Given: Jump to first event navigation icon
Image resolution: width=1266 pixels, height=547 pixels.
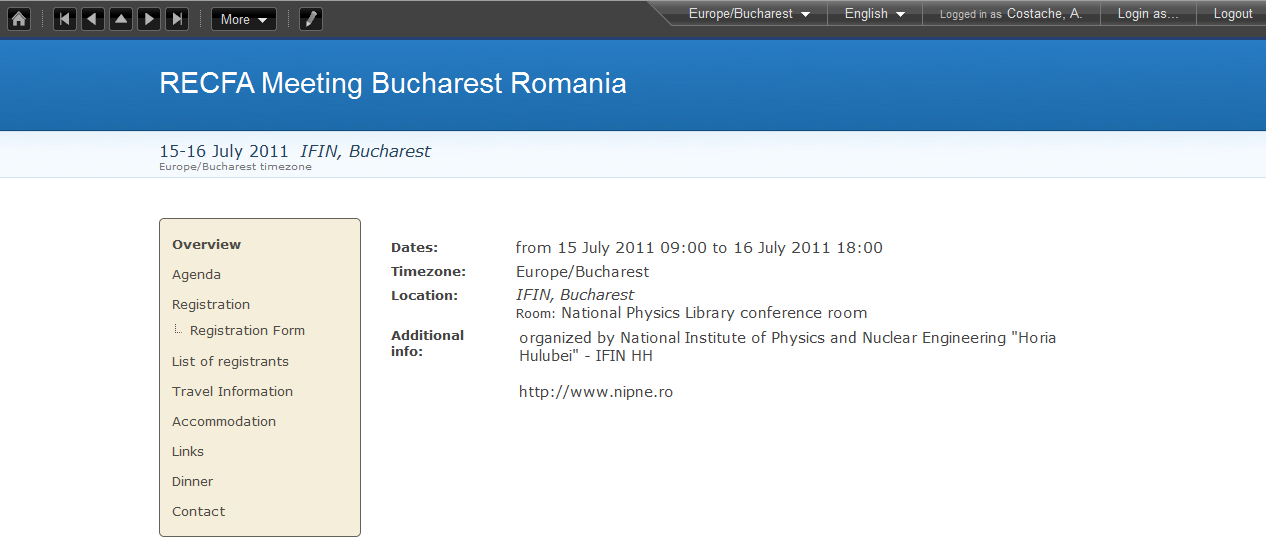Looking at the screenshot, I should [65, 19].
